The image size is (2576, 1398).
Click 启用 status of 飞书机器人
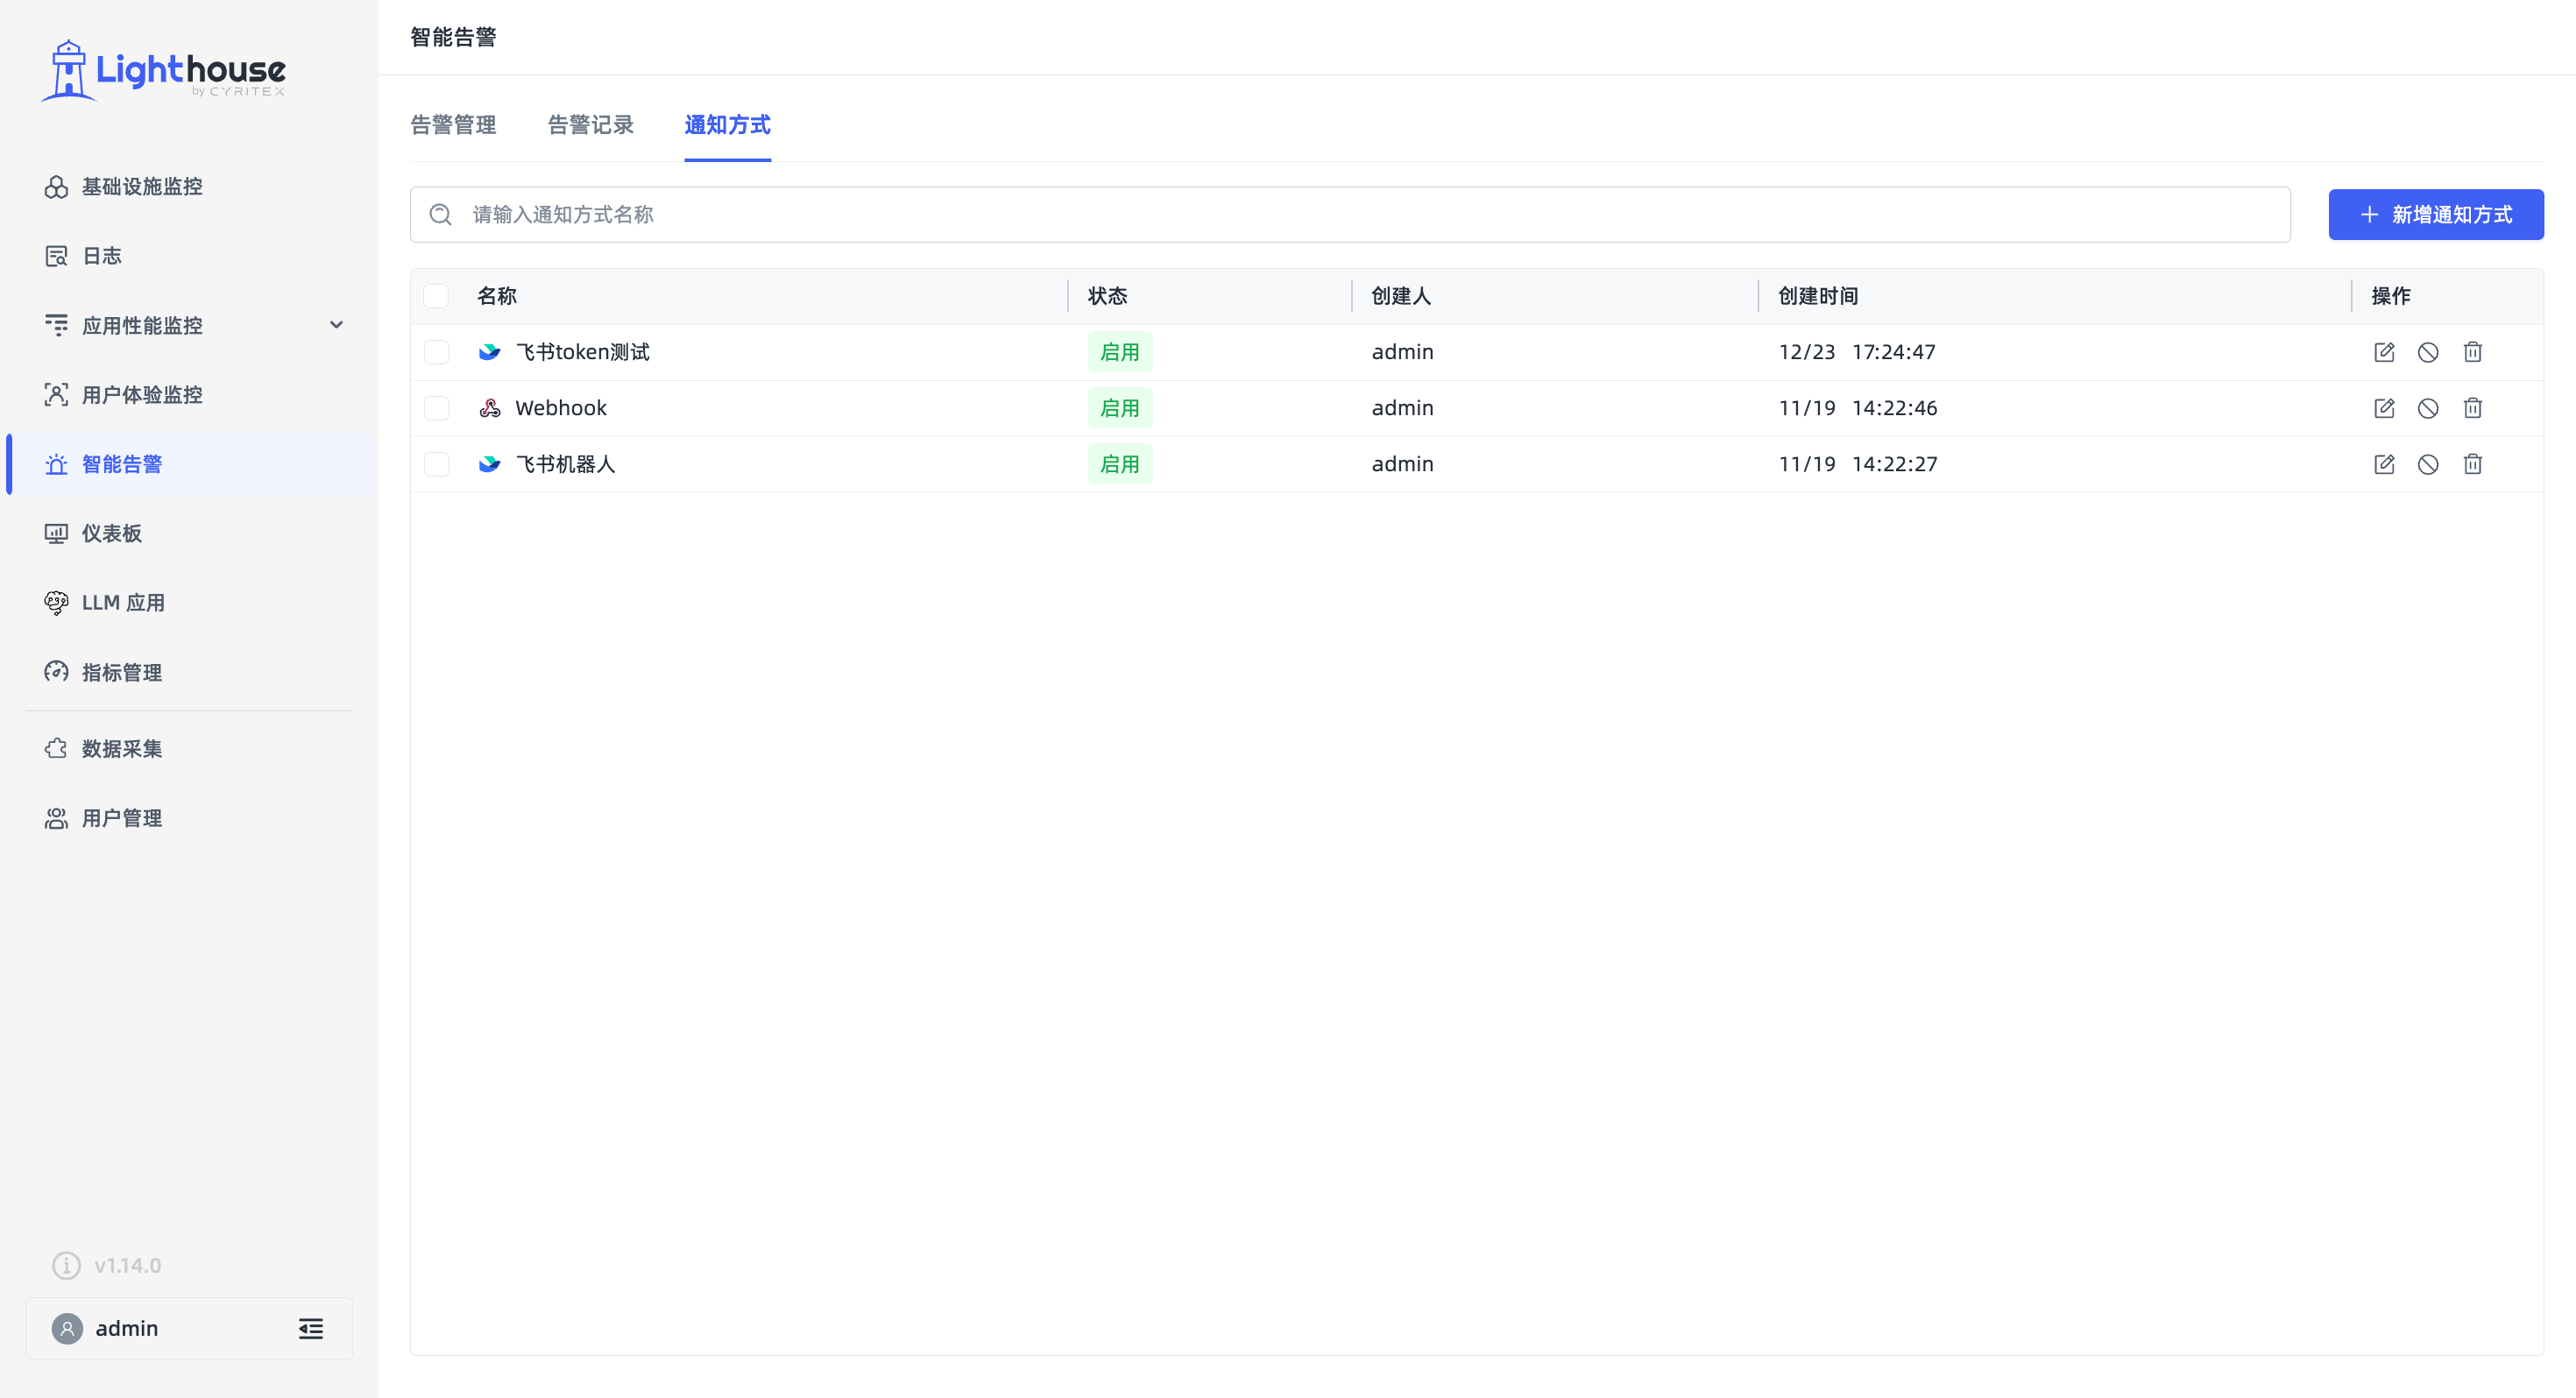[x=1120, y=464]
